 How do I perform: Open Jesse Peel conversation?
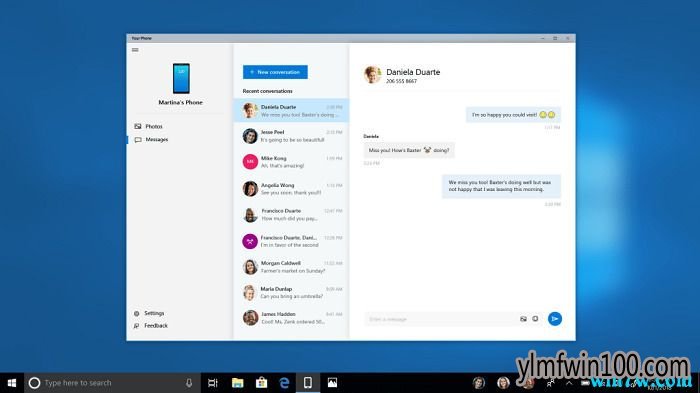(x=292, y=136)
